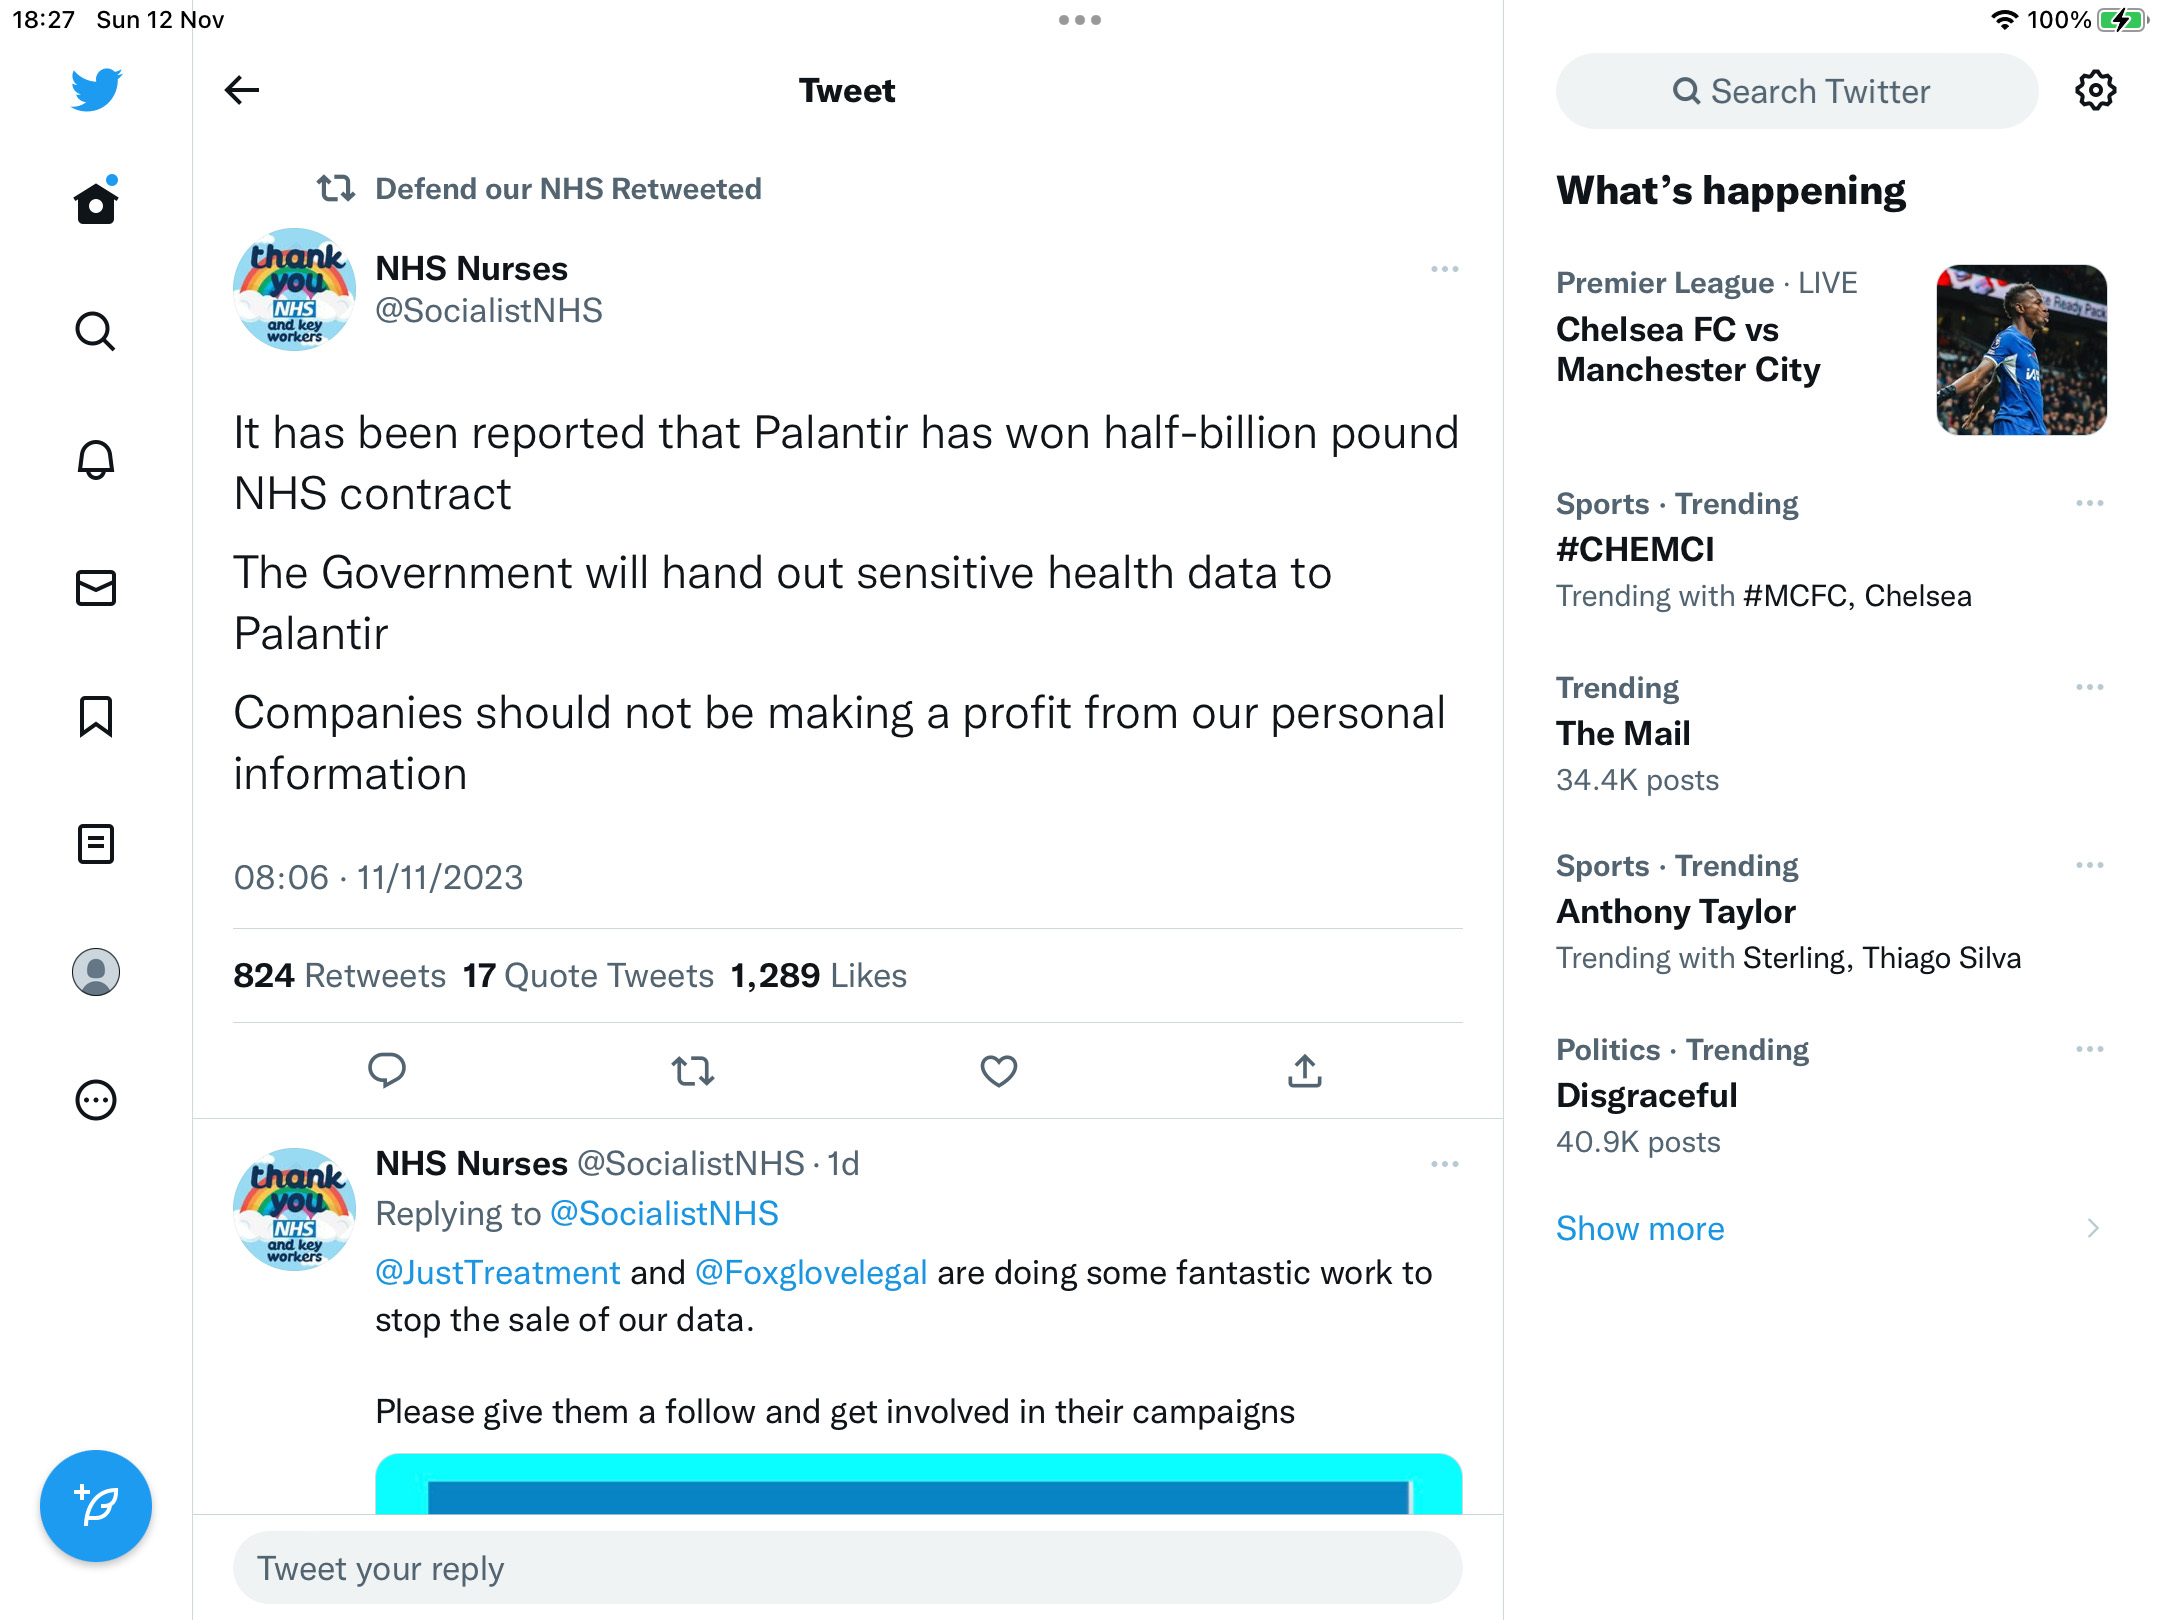Expand trends with Show more
2160x1620 pixels.
click(x=1639, y=1228)
